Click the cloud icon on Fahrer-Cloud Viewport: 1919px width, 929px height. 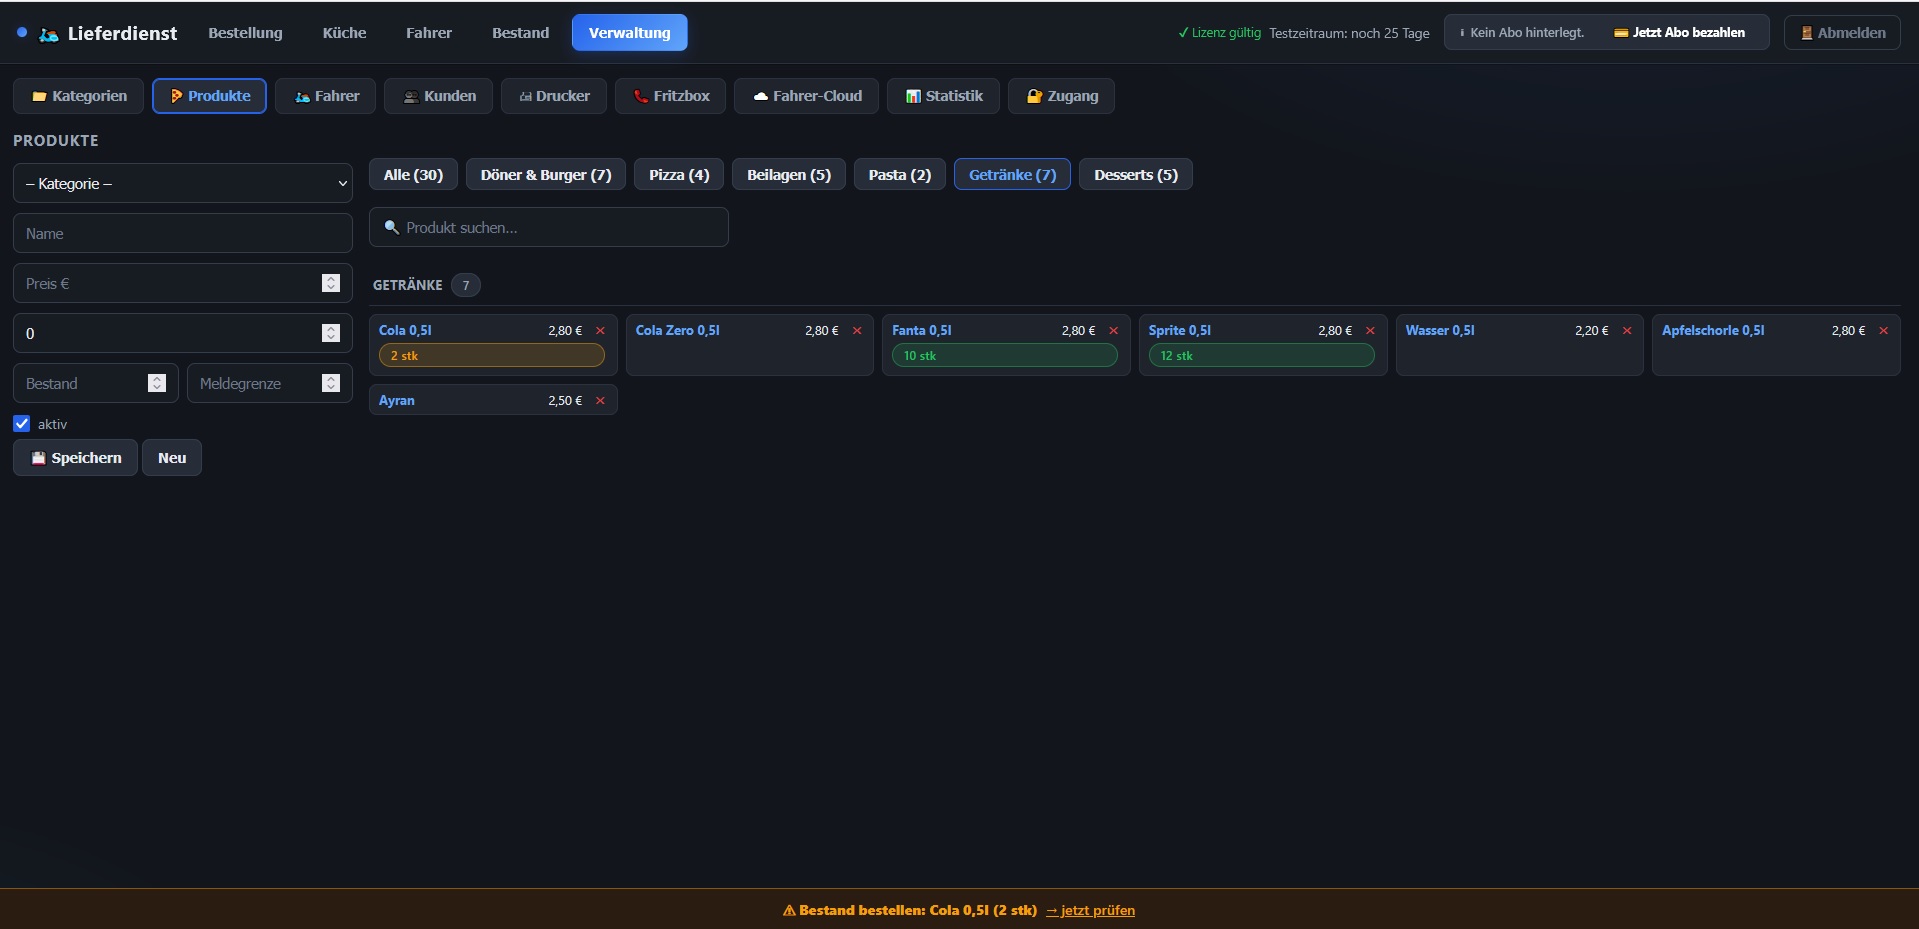[x=761, y=97]
